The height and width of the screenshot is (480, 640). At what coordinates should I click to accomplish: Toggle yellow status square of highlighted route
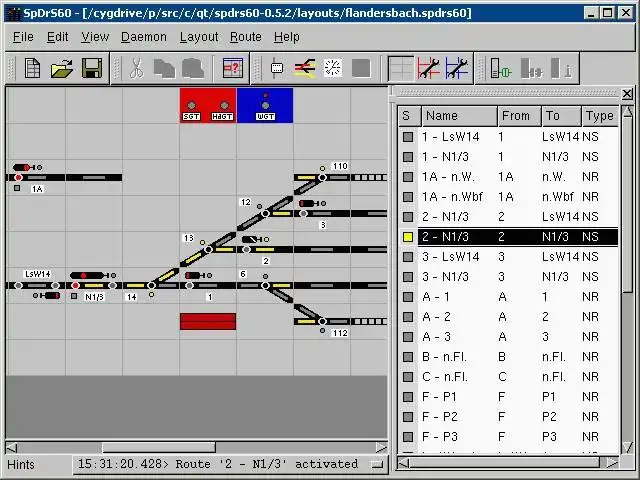tap(408, 237)
